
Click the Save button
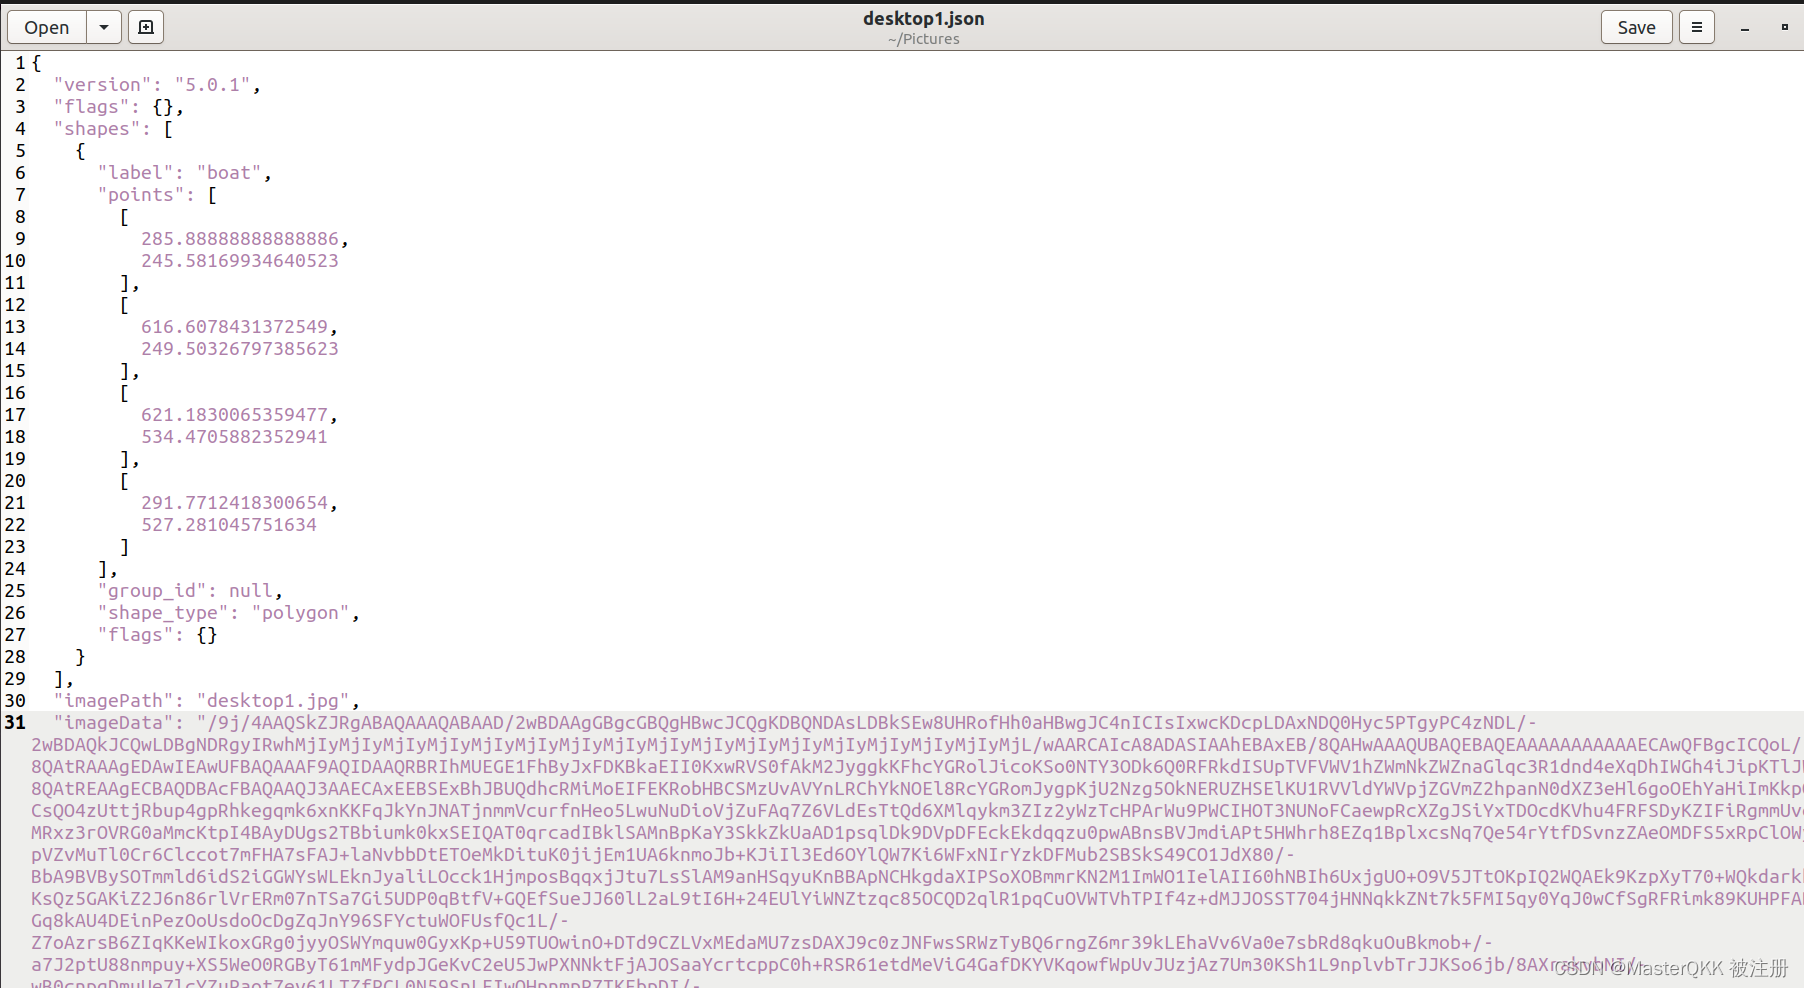click(x=1636, y=27)
